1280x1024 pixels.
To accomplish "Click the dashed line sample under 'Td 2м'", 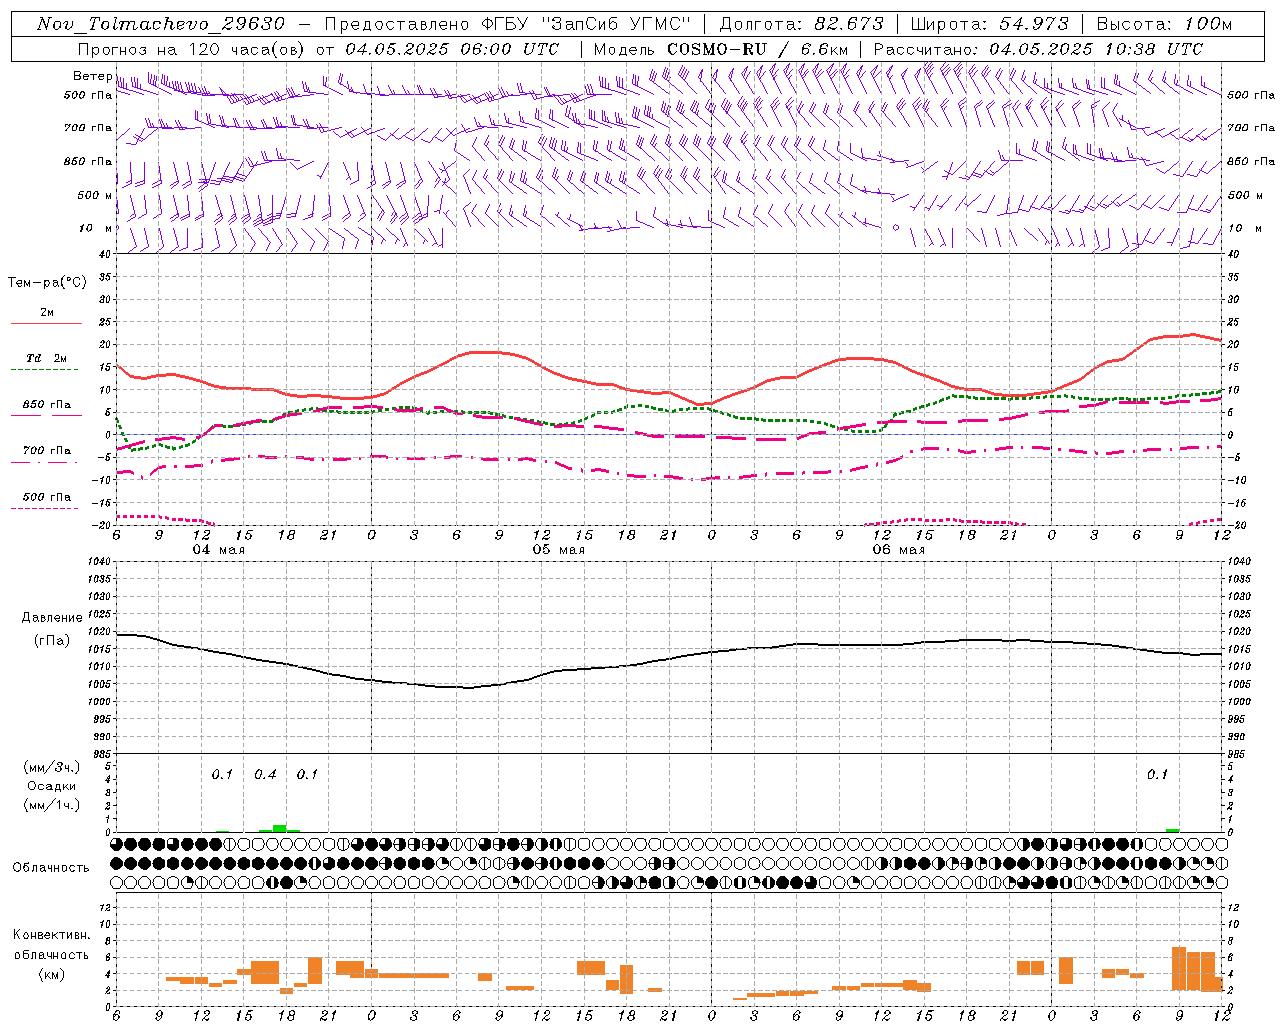I will click(46, 370).
